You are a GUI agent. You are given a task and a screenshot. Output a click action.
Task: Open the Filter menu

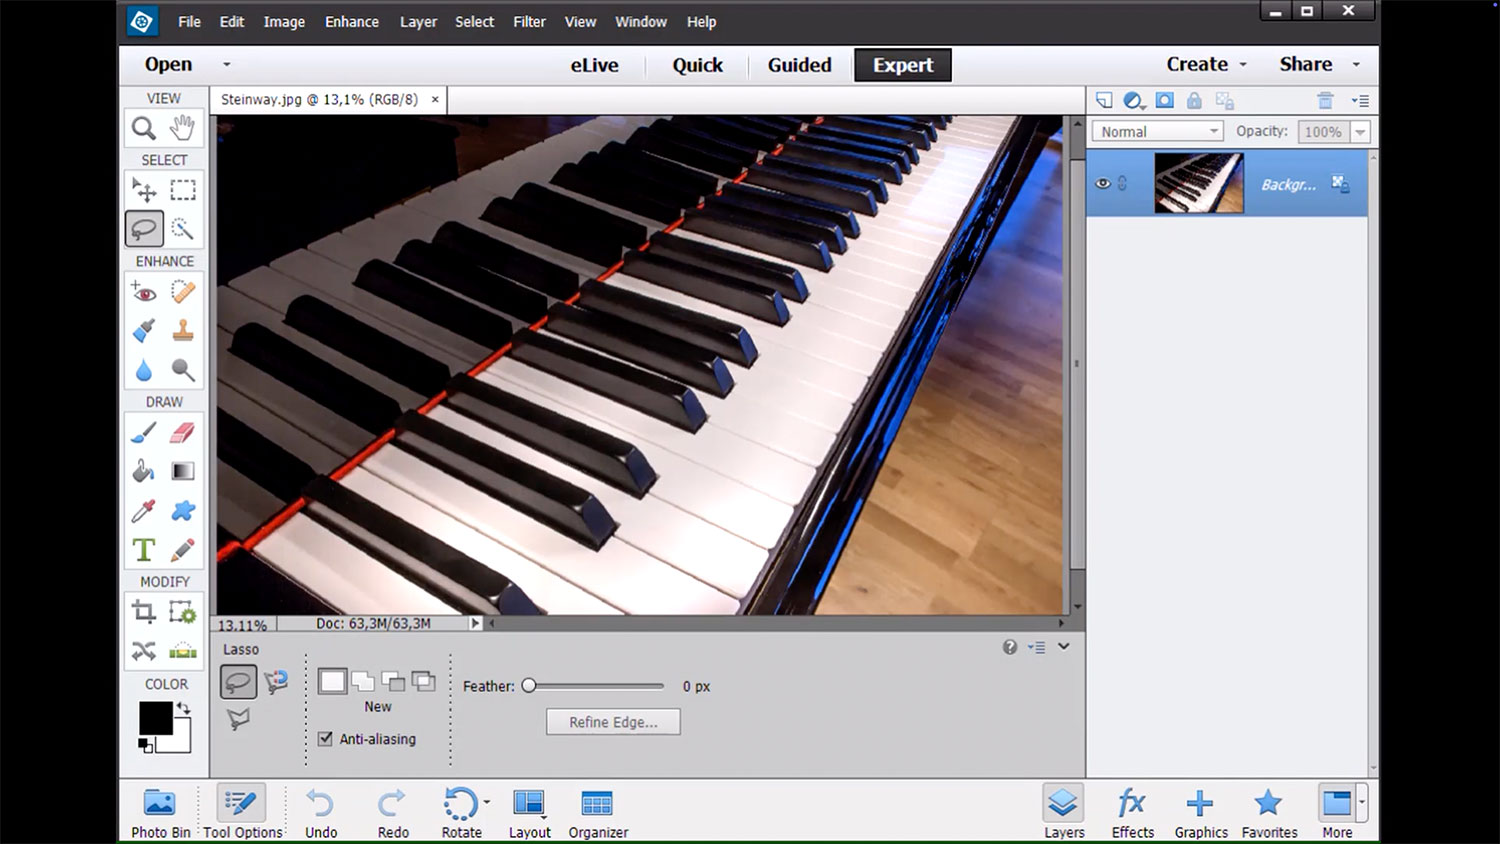coord(529,22)
